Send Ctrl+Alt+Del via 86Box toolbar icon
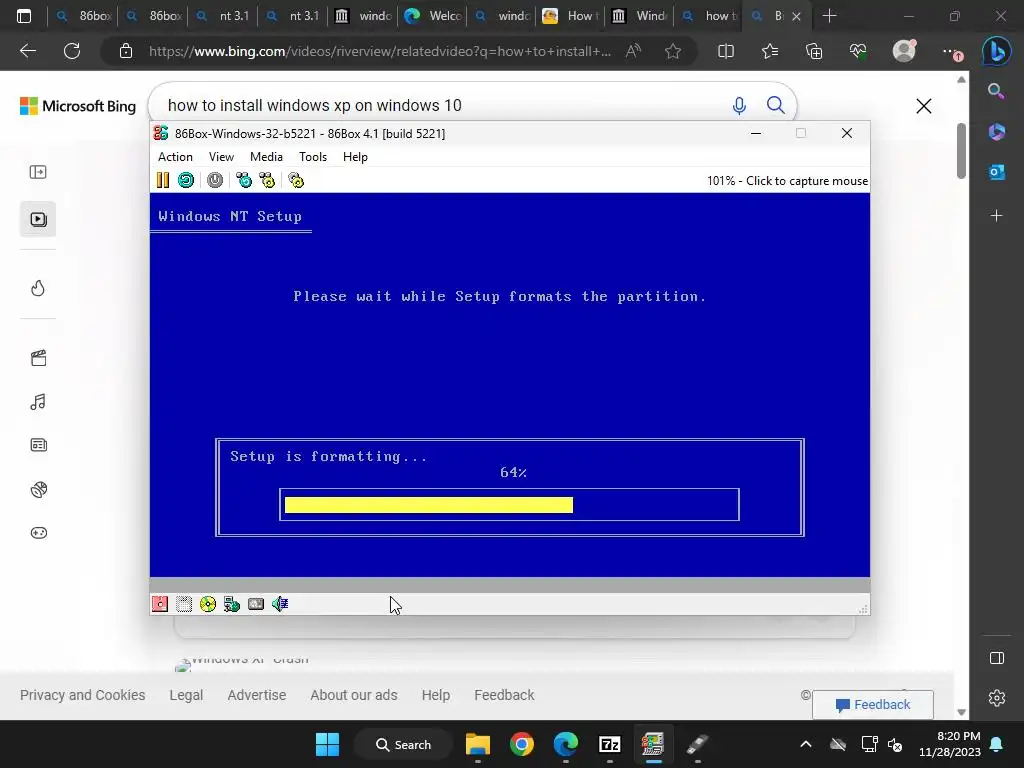Viewport: 1024px width, 768px height. coord(244,180)
